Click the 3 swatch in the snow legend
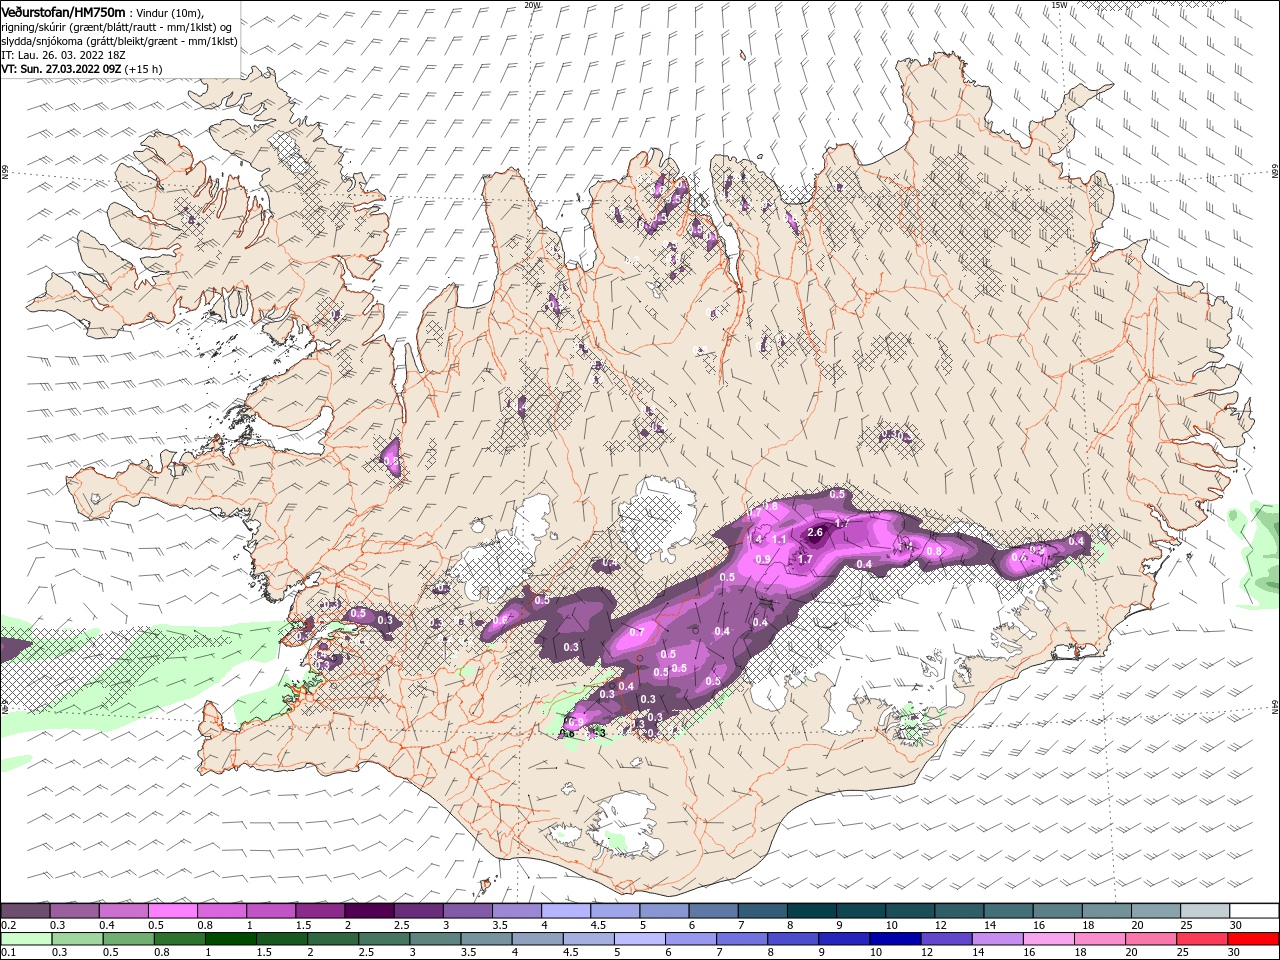Image resolution: width=1280 pixels, height=960 pixels. (x=467, y=911)
